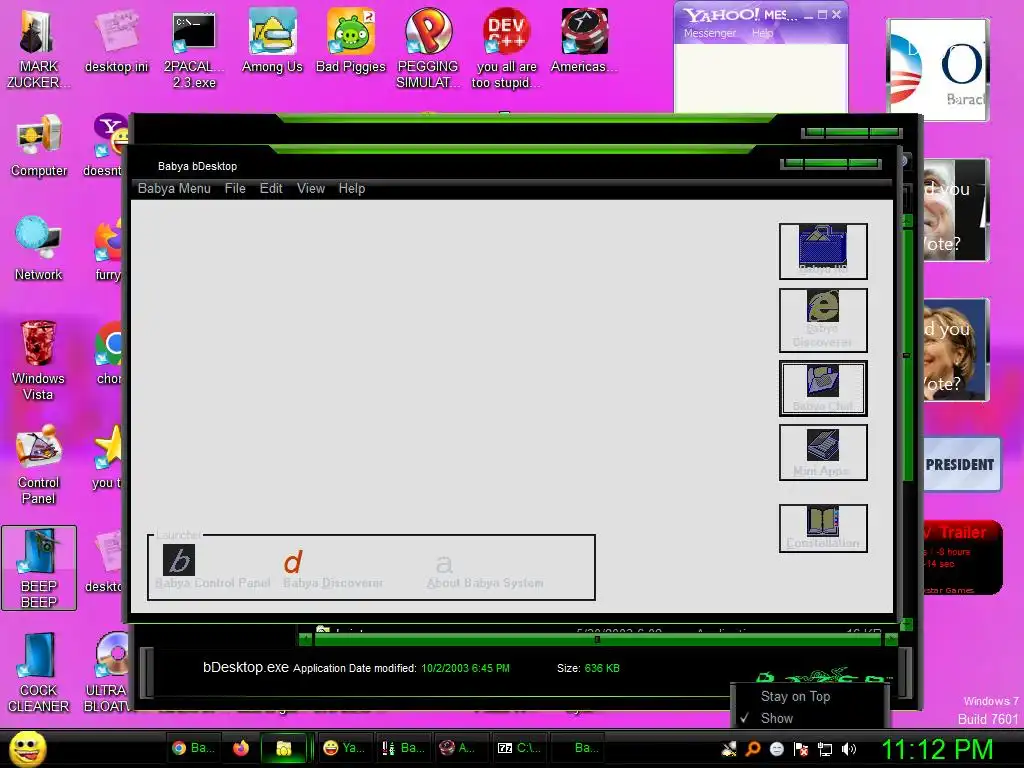1024x768 pixels.
Task: Switch to Yahoo Messenger taskbar button
Action: (x=345, y=748)
